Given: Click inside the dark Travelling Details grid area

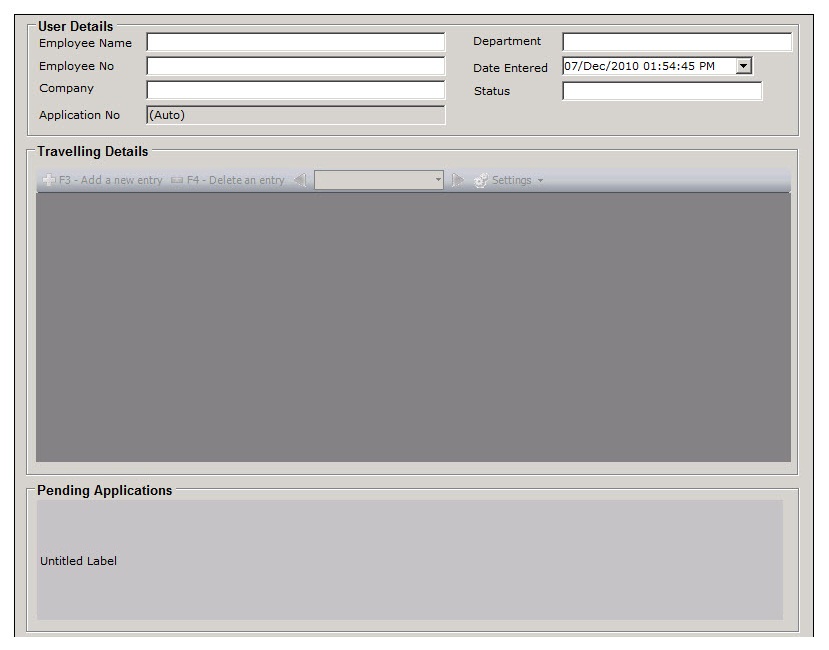Looking at the screenshot, I should point(413,327).
